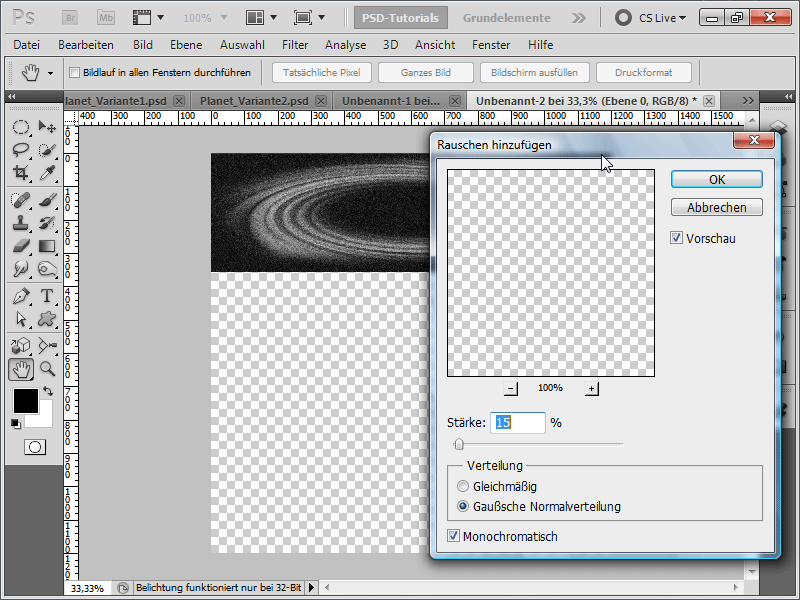Open status bar info menu arrow
This screenshot has height=600, width=800.
pyautogui.click(x=312, y=587)
